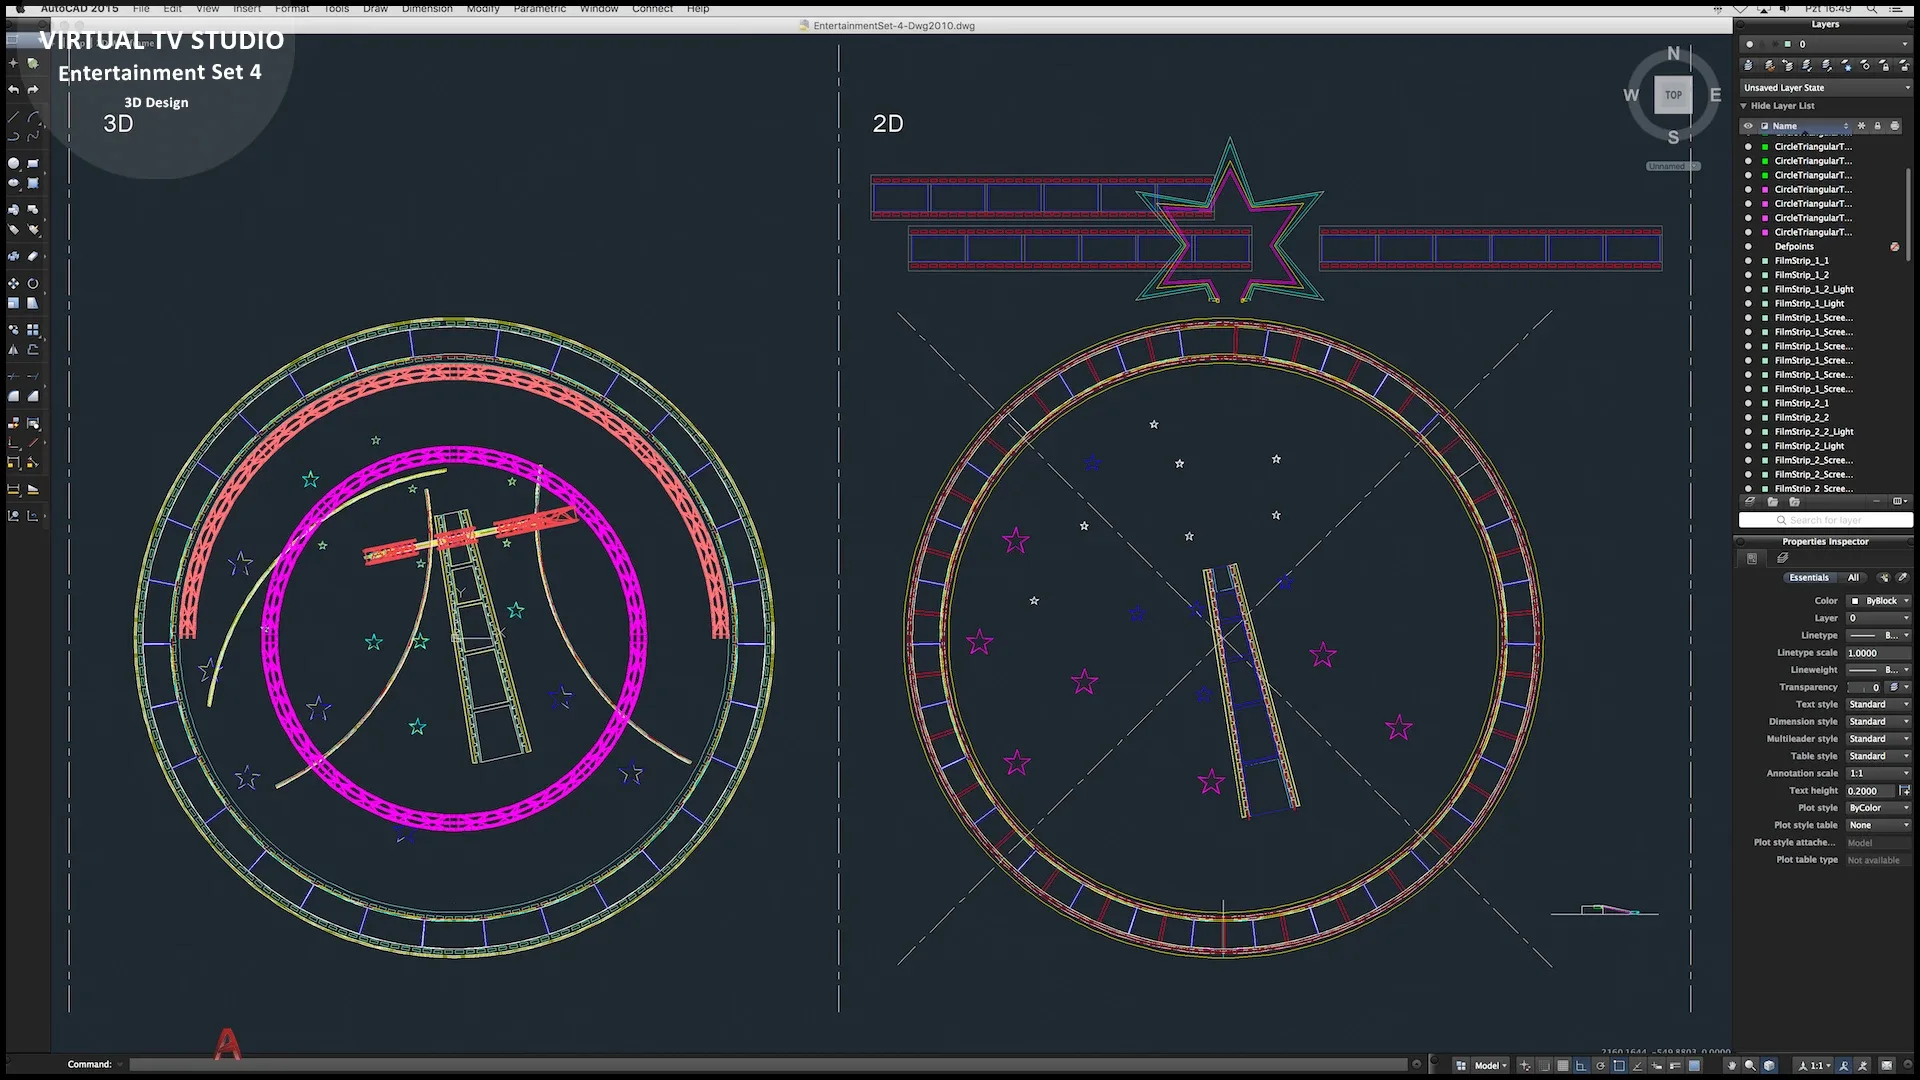The image size is (1920, 1080).
Task: Select the Move tool in the toolbar
Action: (13, 284)
